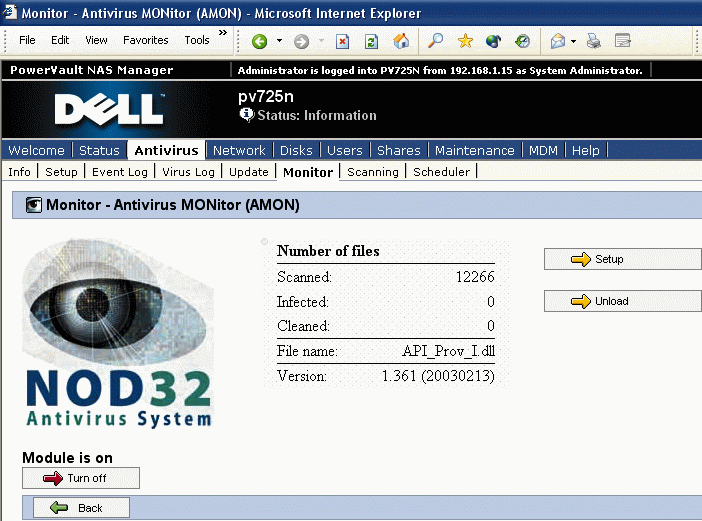
Task: Click the file name API_Prov_I.dll
Action: click(448, 351)
